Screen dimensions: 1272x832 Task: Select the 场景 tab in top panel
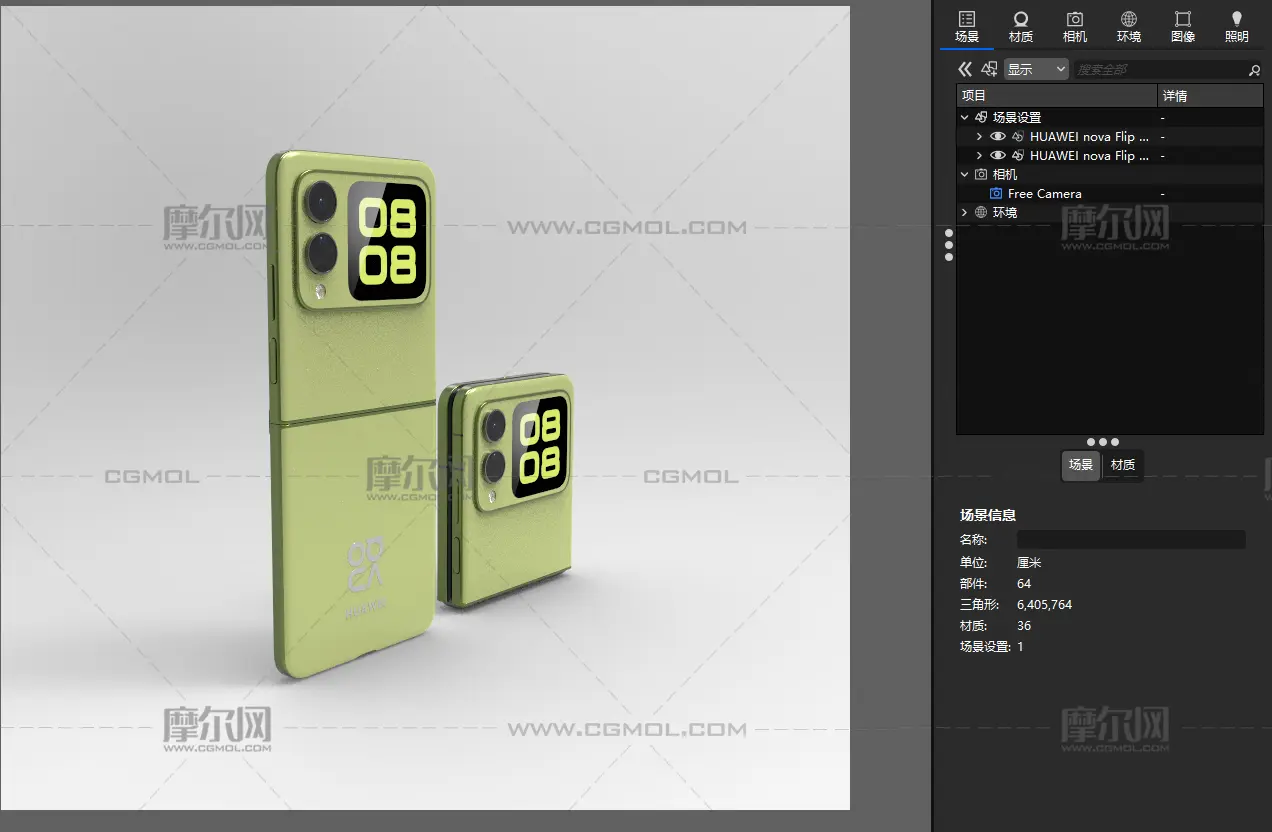(967, 26)
